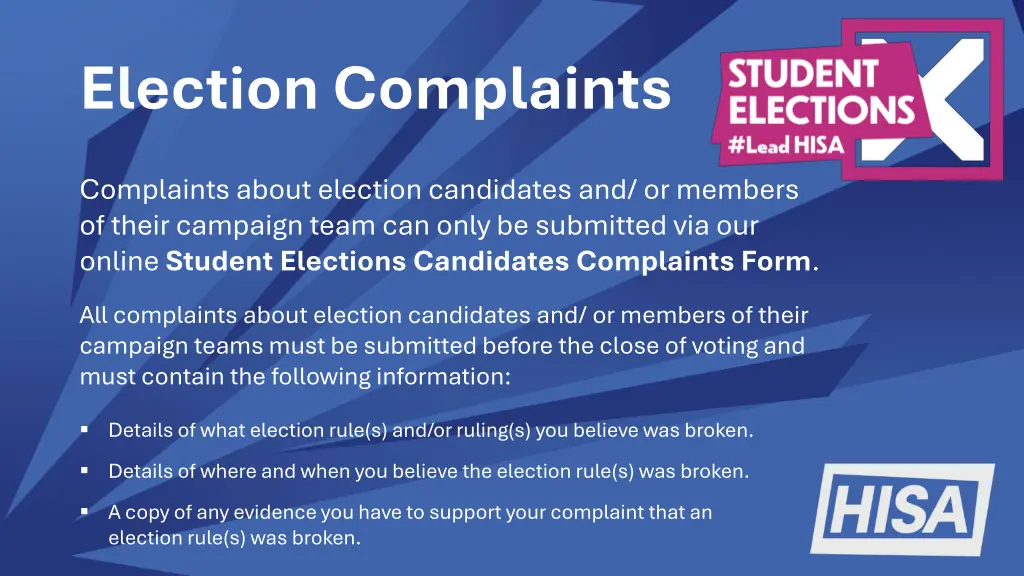This screenshot has width=1024, height=576.
Task: Click the word 'Complaints' in the title
Action: coord(502,88)
